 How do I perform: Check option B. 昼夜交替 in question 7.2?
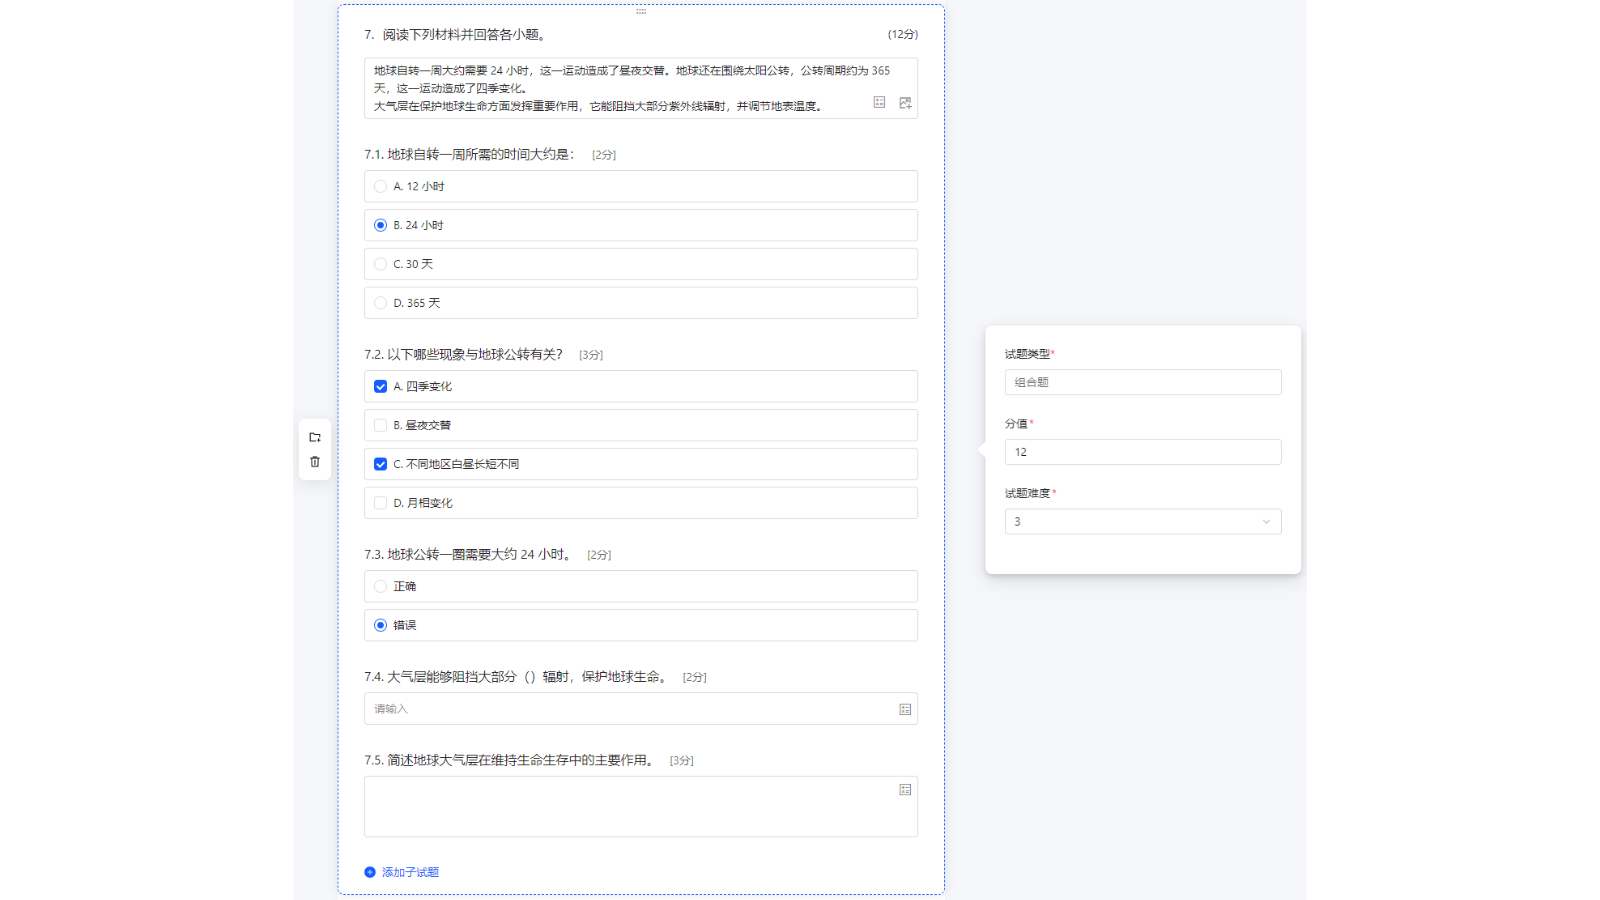[x=381, y=425]
